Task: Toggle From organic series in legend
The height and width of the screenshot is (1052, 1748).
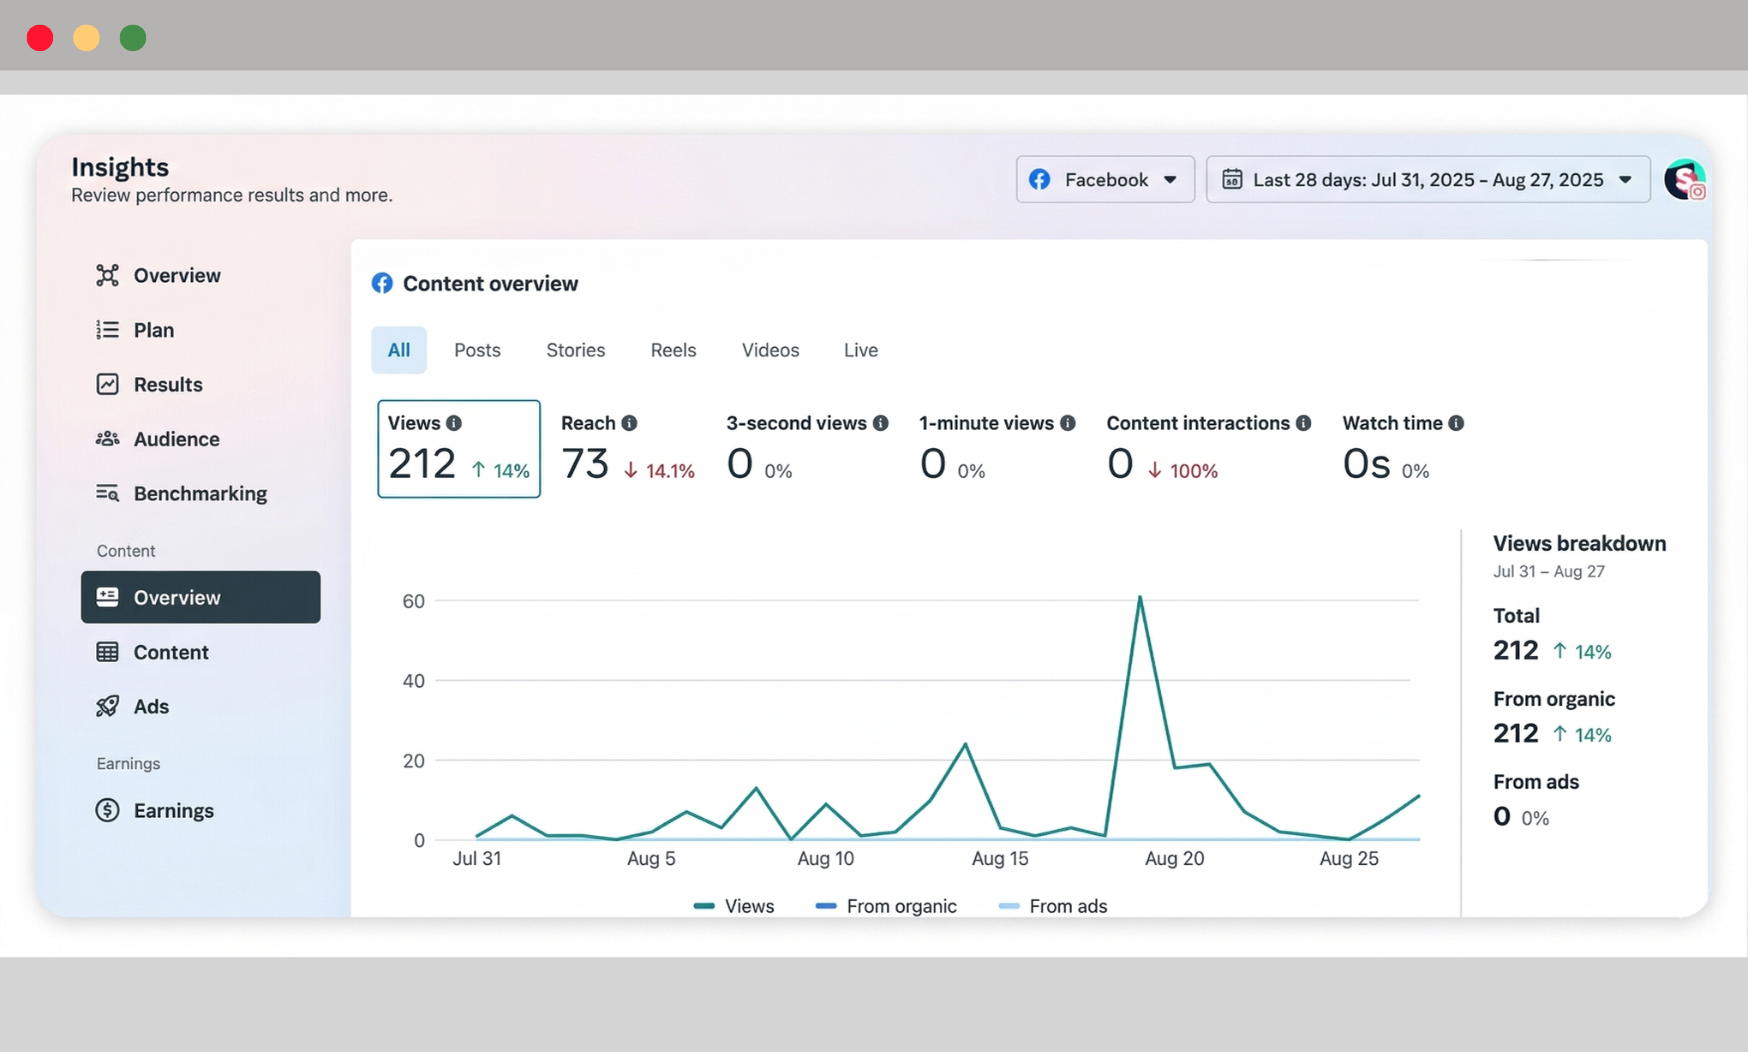Action: point(887,906)
